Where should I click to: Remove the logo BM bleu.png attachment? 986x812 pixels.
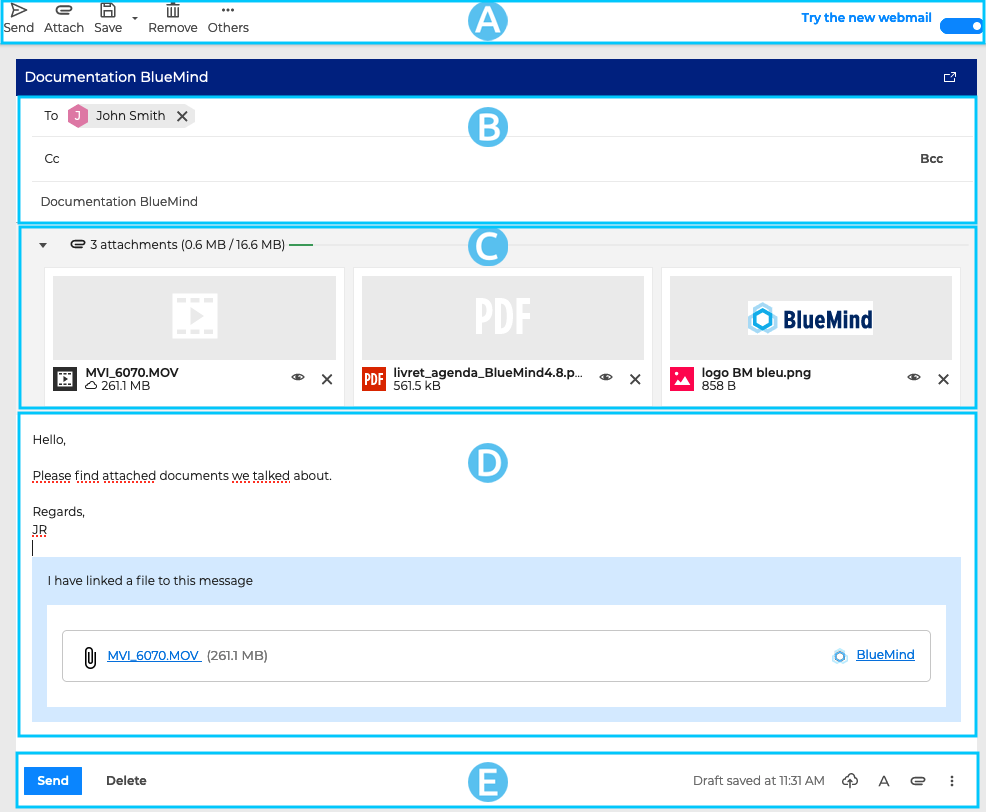tap(943, 379)
